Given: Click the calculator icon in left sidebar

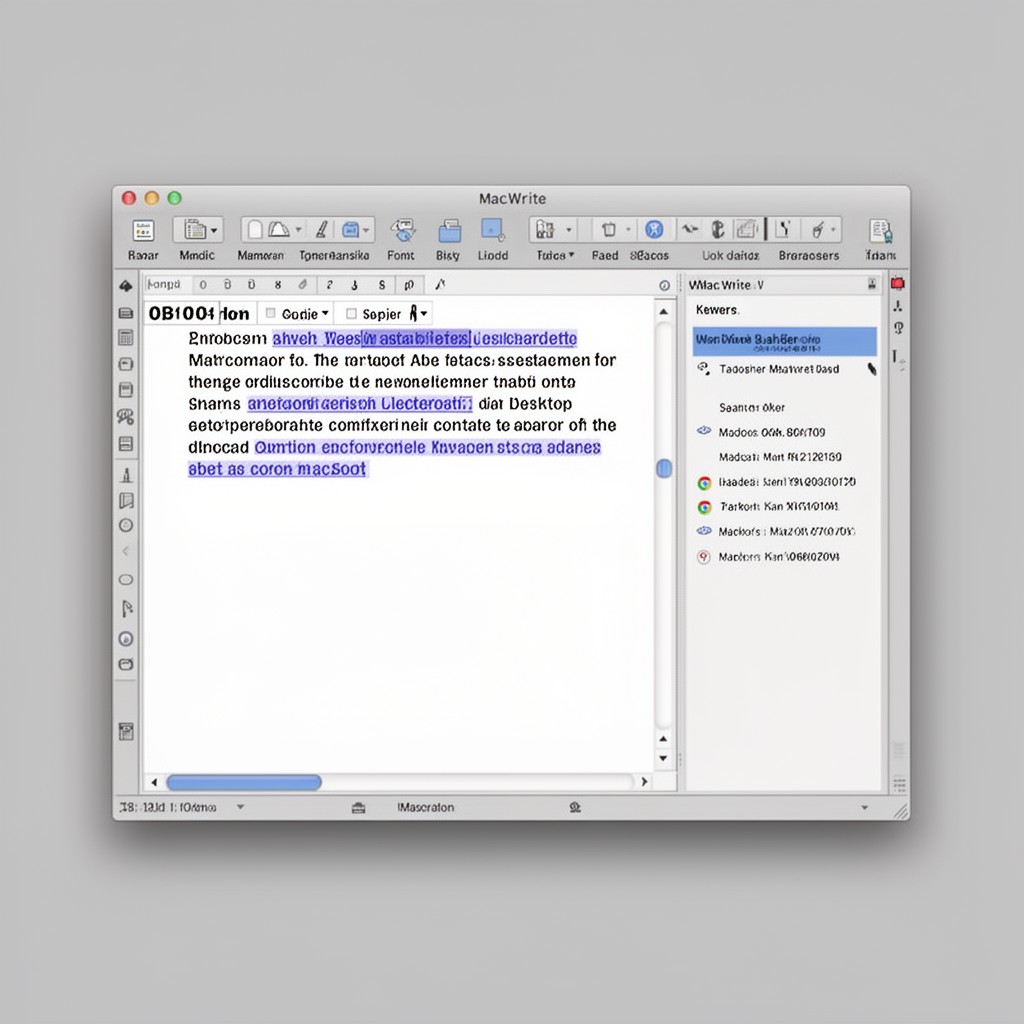Looking at the screenshot, I should point(126,338).
